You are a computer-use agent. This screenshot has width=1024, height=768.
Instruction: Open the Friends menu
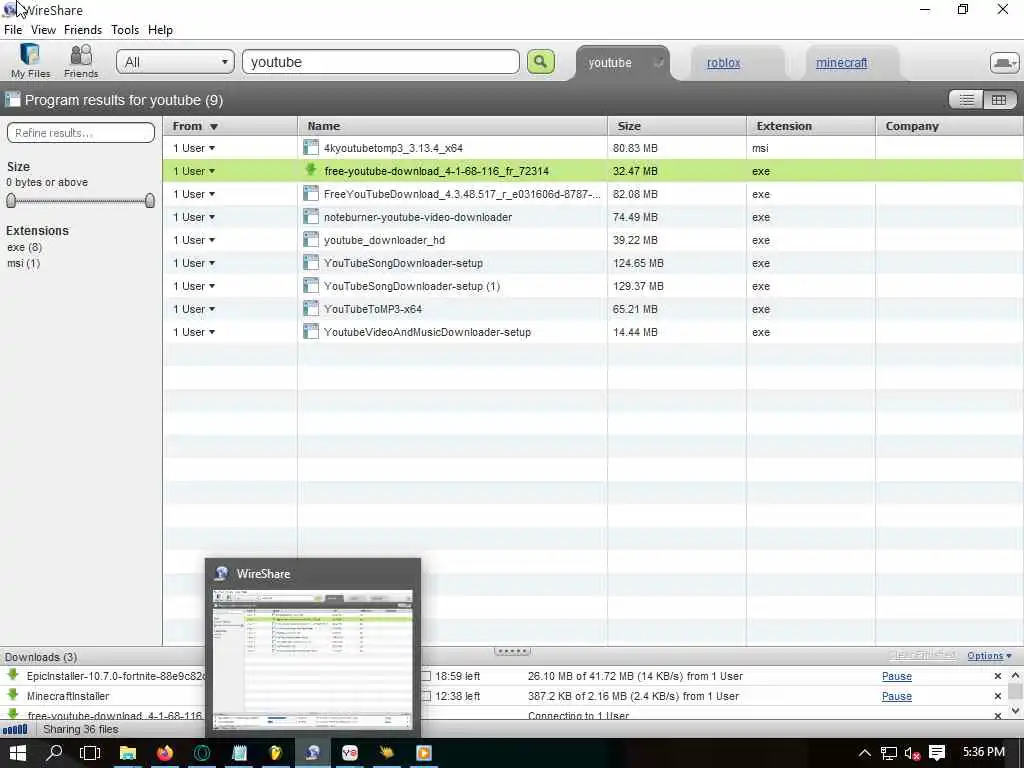83,30
